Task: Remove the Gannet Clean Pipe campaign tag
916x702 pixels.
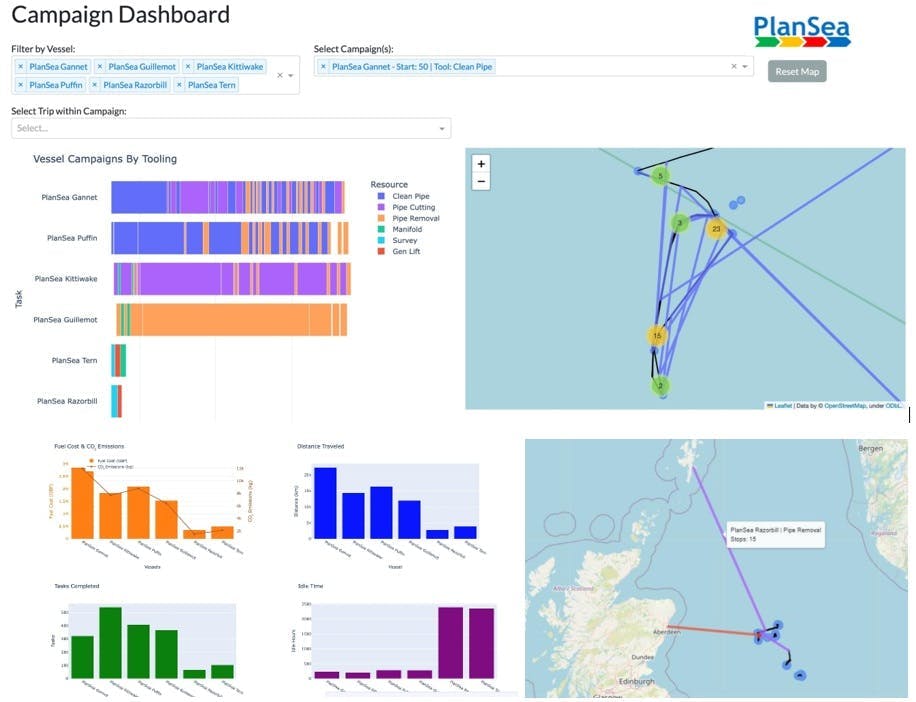Action: (x=323, y=67)
